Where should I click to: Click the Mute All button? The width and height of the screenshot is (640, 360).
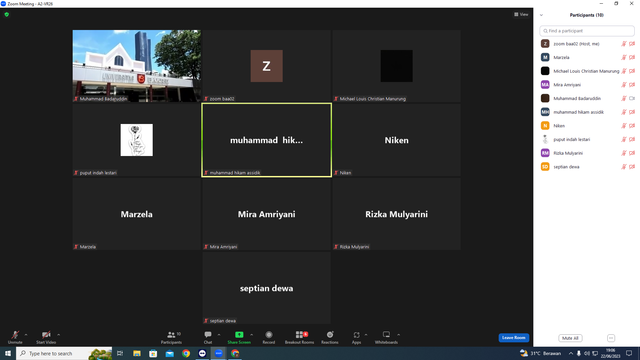570,338
